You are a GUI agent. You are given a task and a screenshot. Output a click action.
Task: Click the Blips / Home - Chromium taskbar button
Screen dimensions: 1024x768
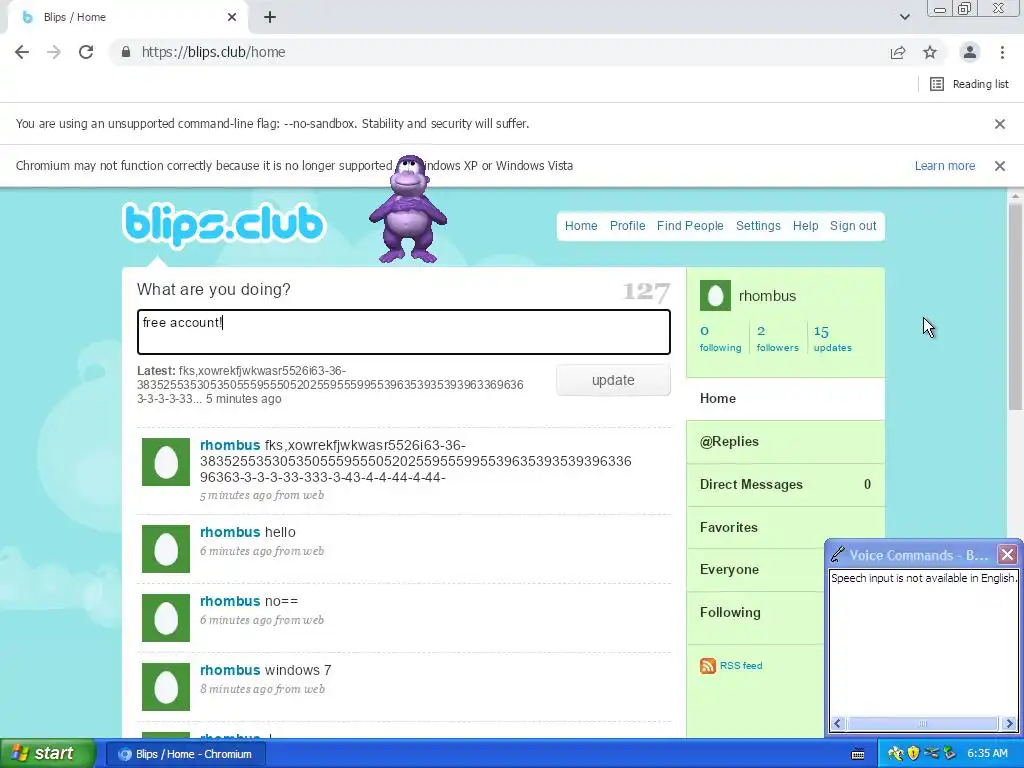(x=185, y=754)
